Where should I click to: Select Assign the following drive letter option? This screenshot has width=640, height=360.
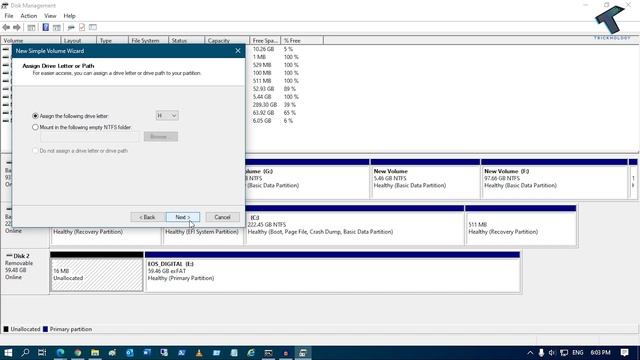(x=70, y=116)
